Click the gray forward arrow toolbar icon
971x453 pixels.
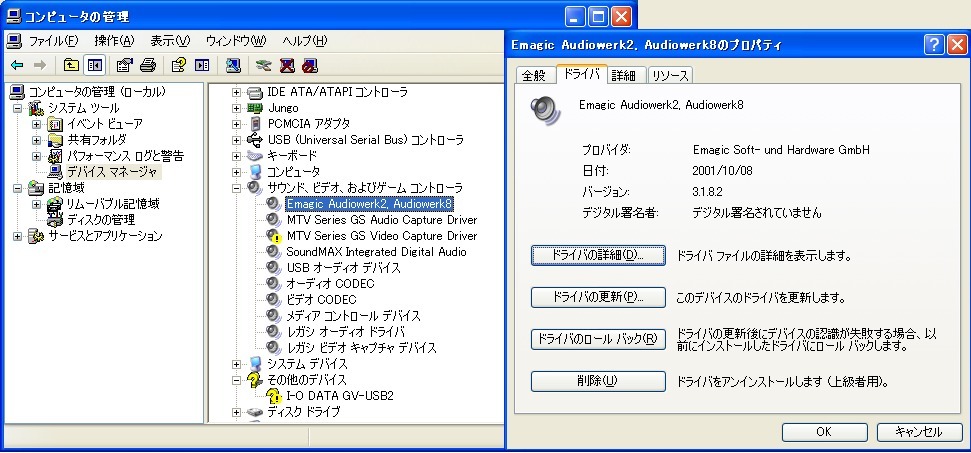click(x=40, y=65)
